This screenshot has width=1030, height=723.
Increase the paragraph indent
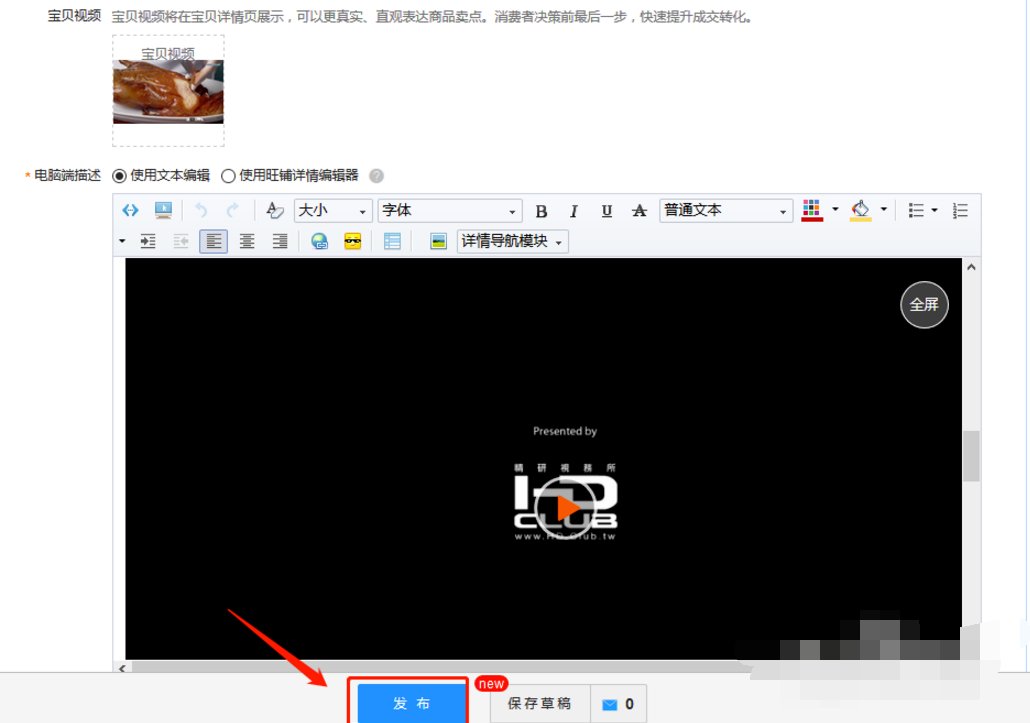[148, 241]
